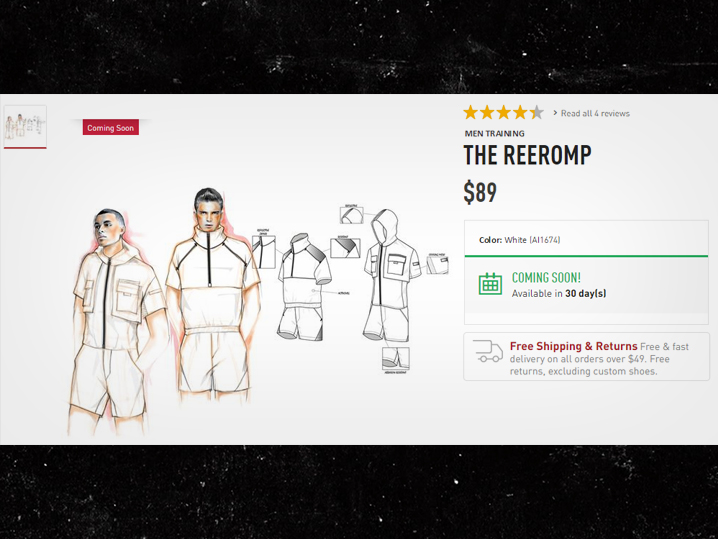The image size is (718, 539).
Task: Click the delivery truck icon
Action: (x=488, y=351)
